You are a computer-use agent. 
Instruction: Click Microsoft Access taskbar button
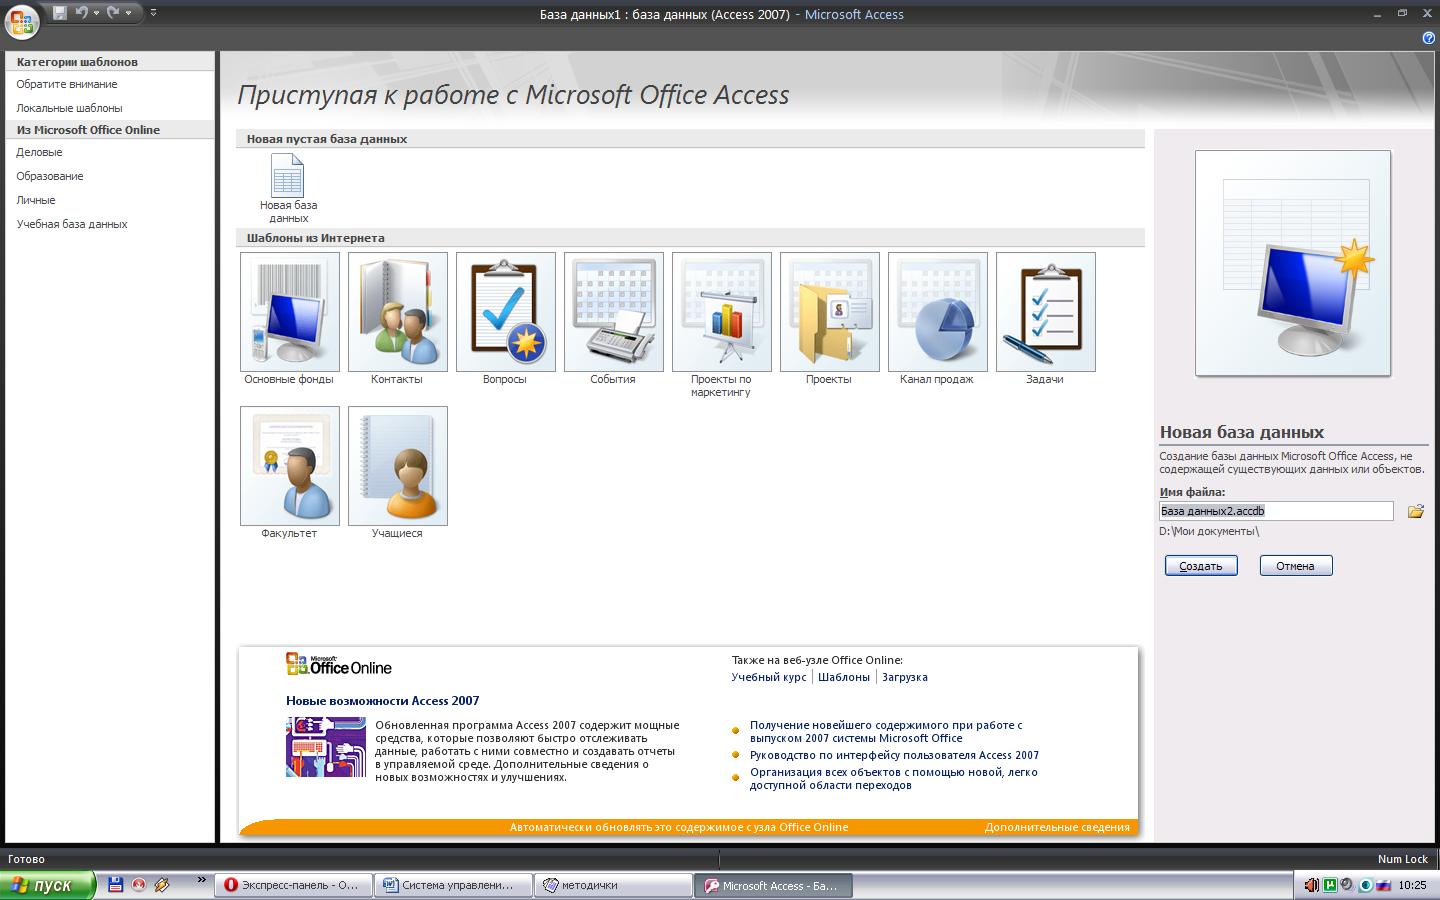click(773, 885)
